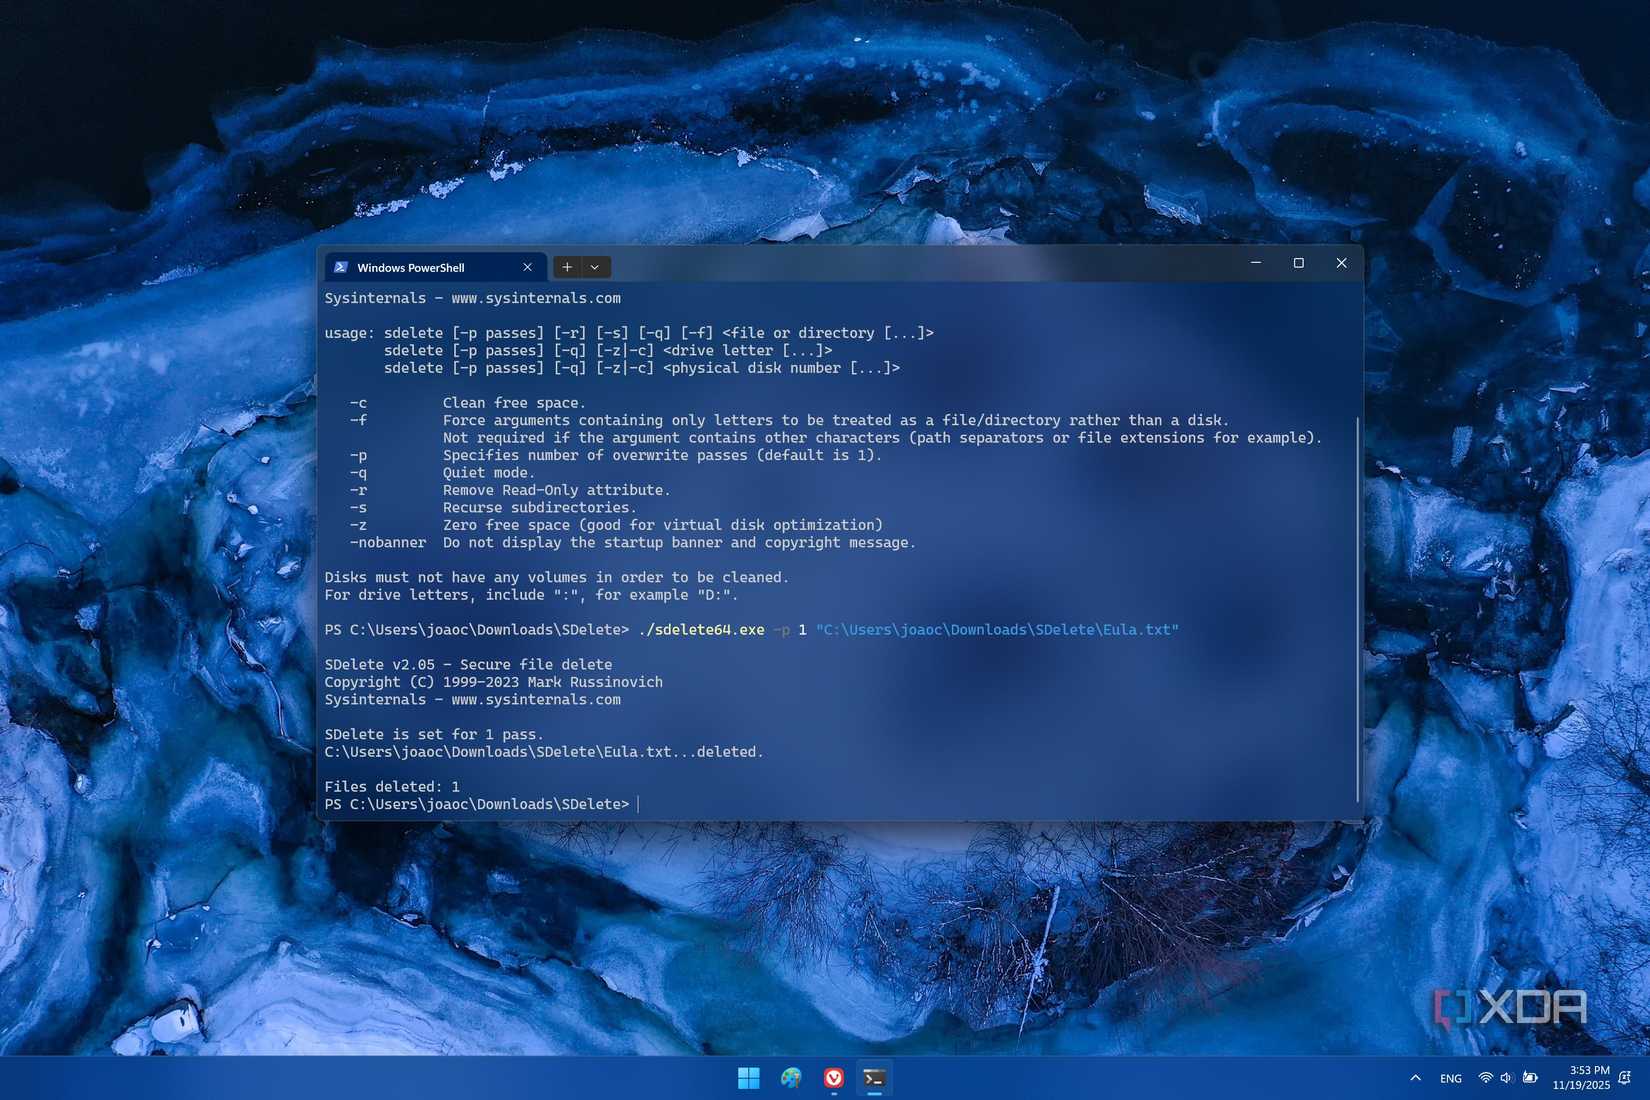
Task: Launch Vivaldi from the taskbar
Action: point(832,1078)
